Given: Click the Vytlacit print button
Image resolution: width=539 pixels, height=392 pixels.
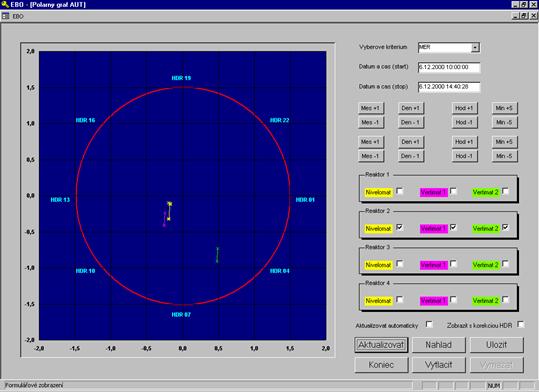Looking at the screenshot, I should click(x=439, y=365).
